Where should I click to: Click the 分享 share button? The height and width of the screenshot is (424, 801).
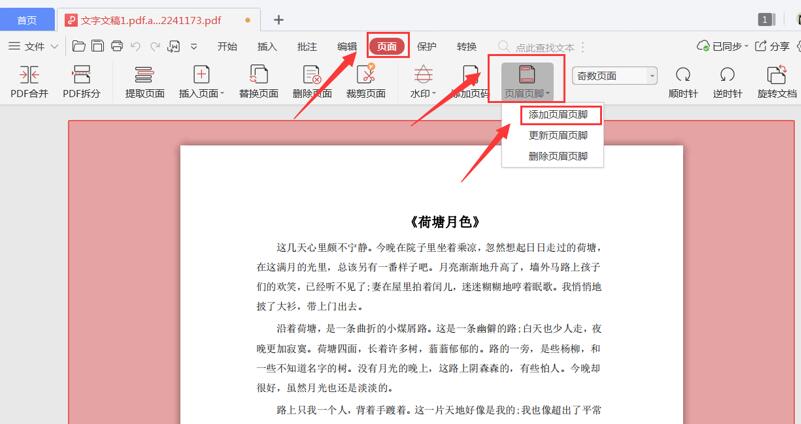[772, 46]
